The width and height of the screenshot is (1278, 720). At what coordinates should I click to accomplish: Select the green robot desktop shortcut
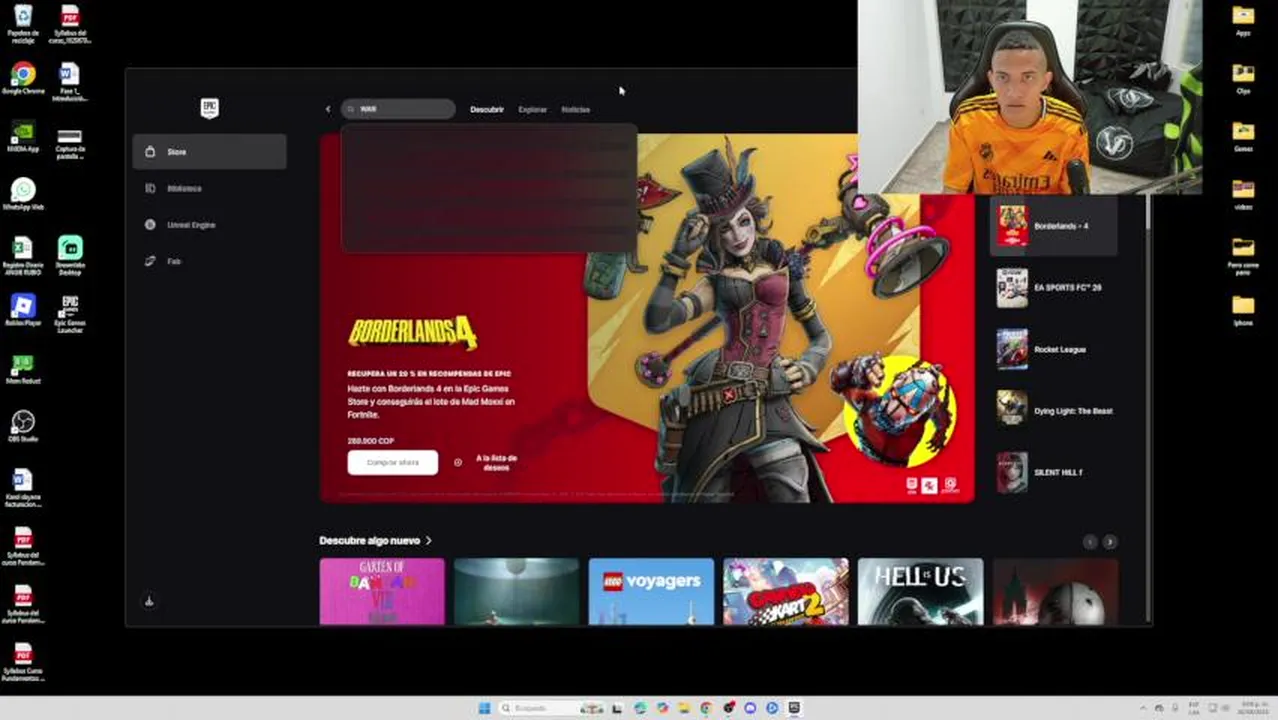coord(23,369)
